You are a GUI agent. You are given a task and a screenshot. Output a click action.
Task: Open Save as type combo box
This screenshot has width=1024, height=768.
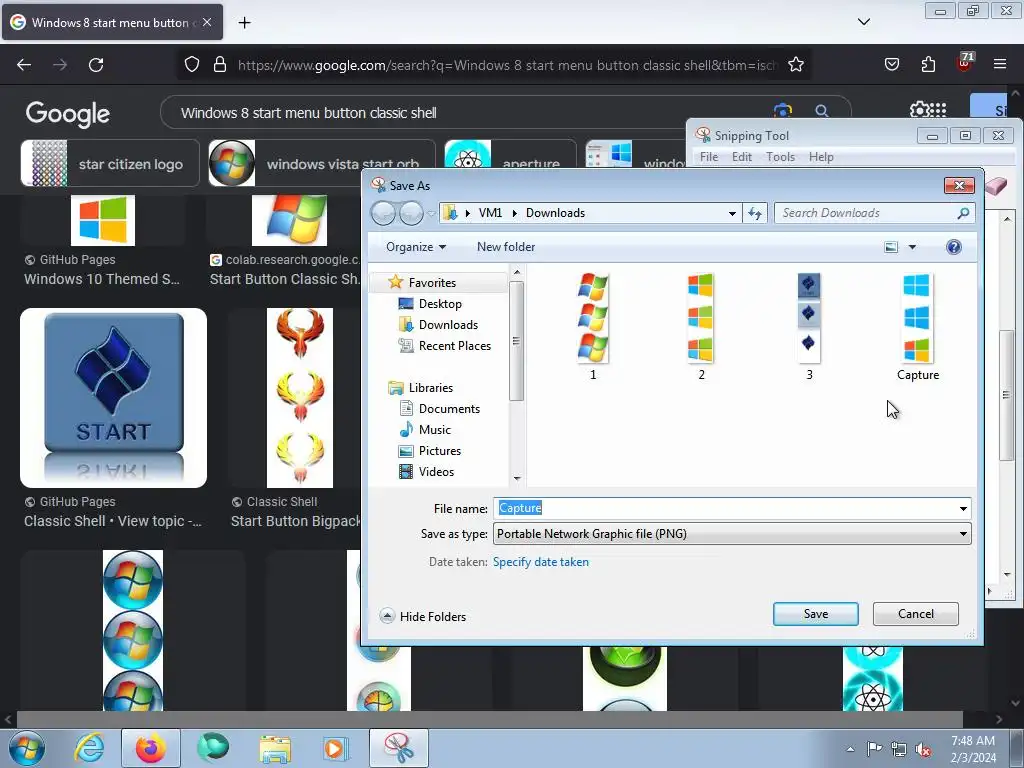[x=731, y=534]
